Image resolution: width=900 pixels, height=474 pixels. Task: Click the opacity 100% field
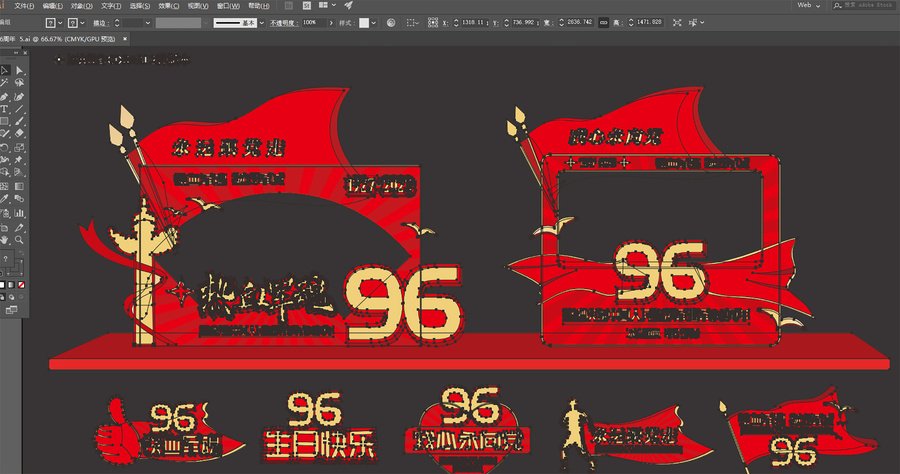click(314, 23)
